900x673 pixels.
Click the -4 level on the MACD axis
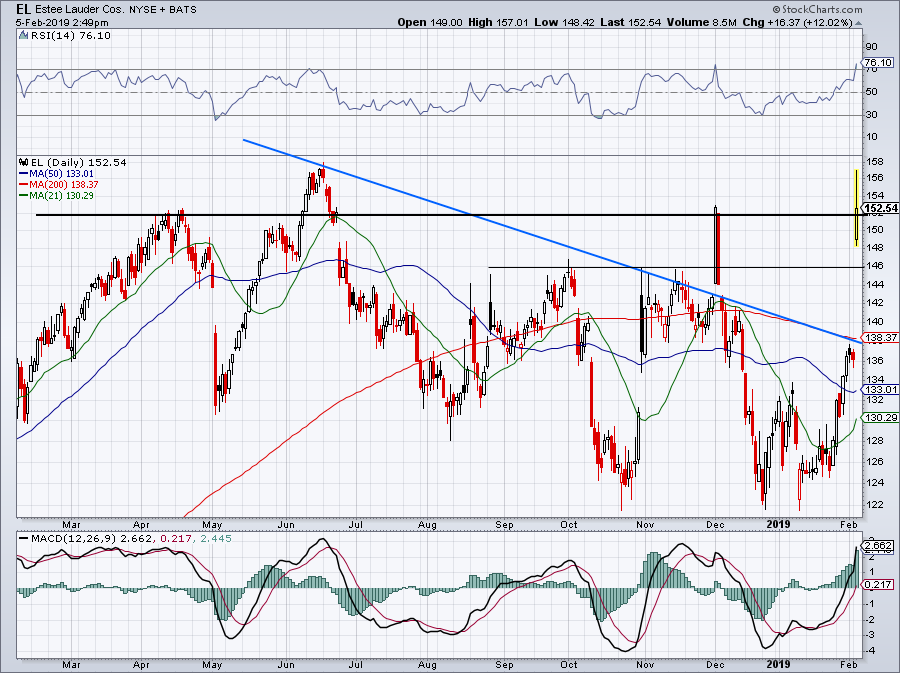869,651
